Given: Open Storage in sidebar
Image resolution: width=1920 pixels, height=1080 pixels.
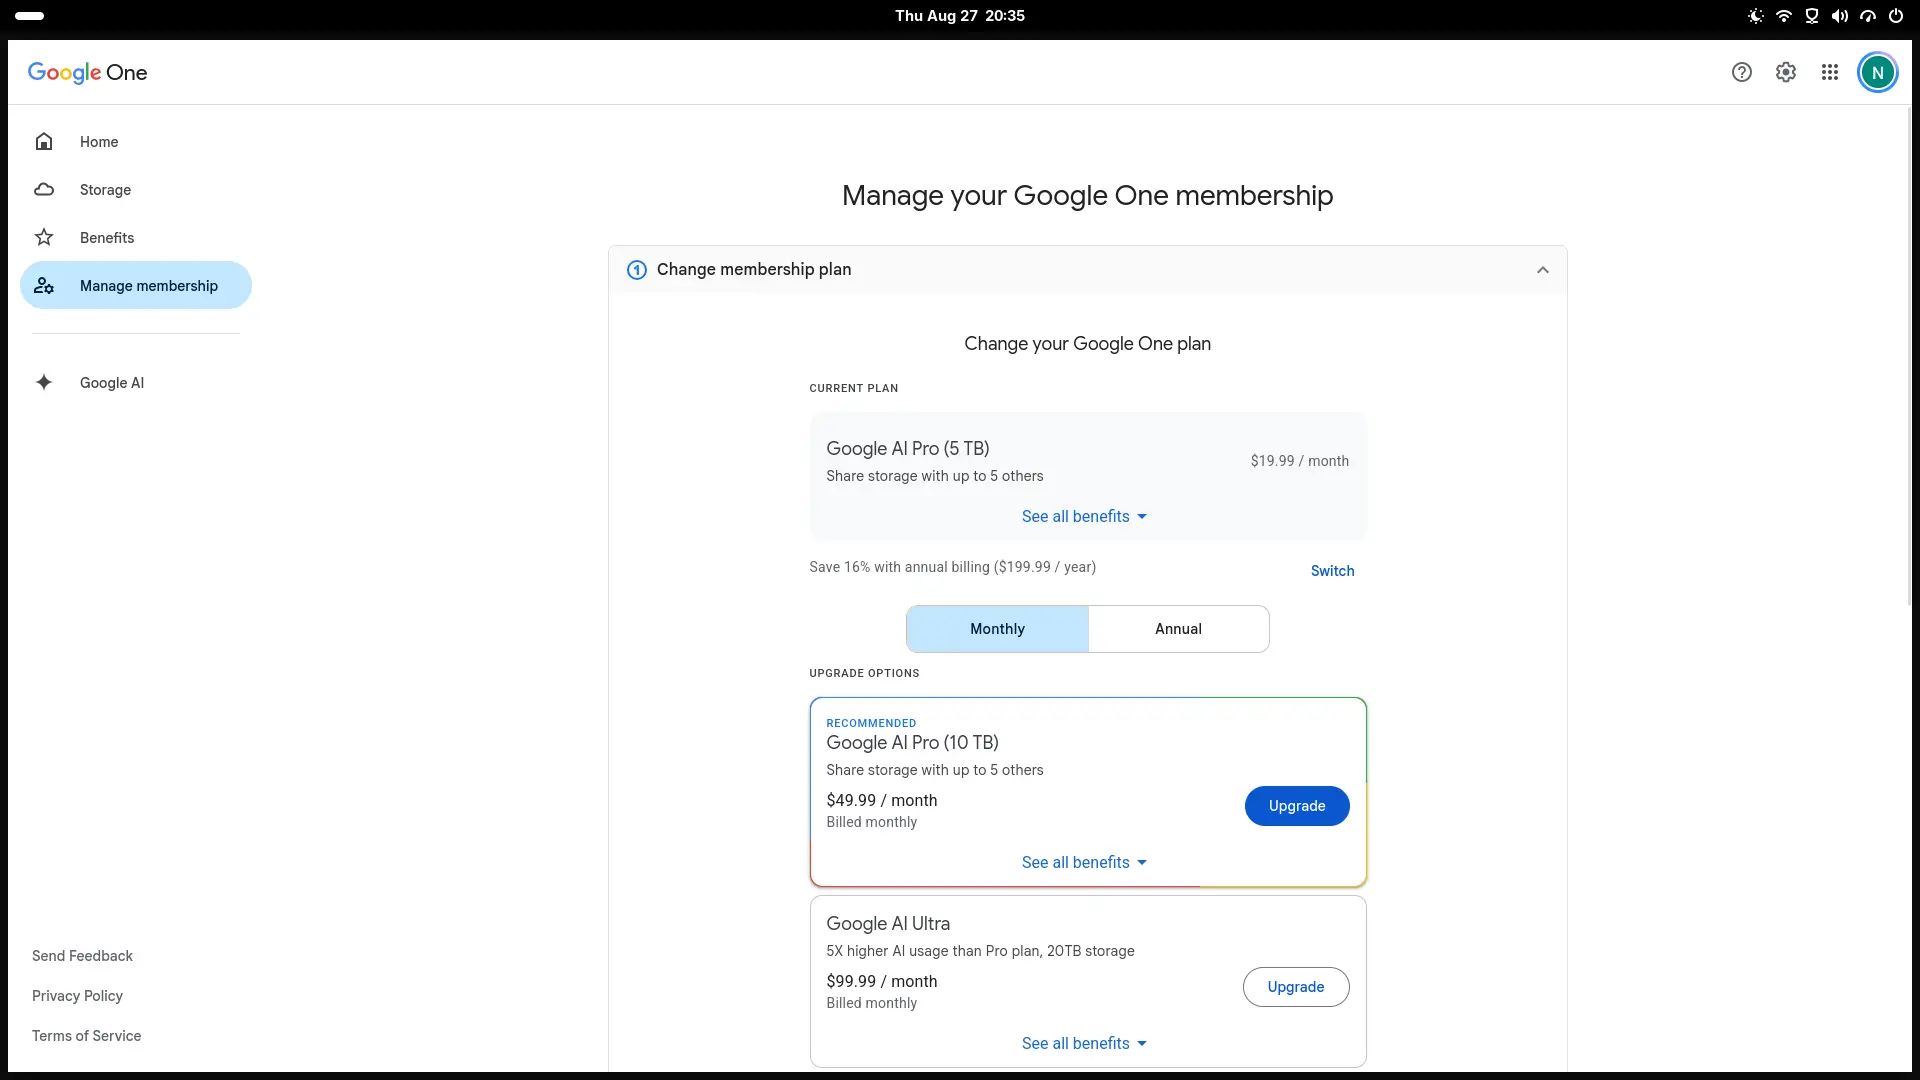Looking at the screenshot, I should (136, 190).
